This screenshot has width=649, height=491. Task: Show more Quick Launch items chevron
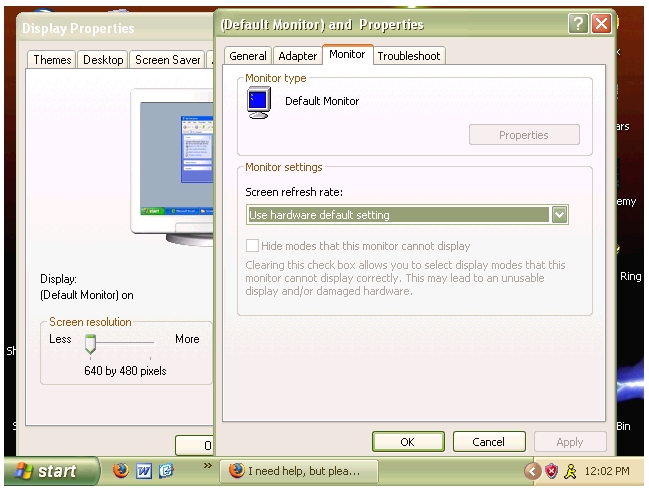(x=208, y=466)
